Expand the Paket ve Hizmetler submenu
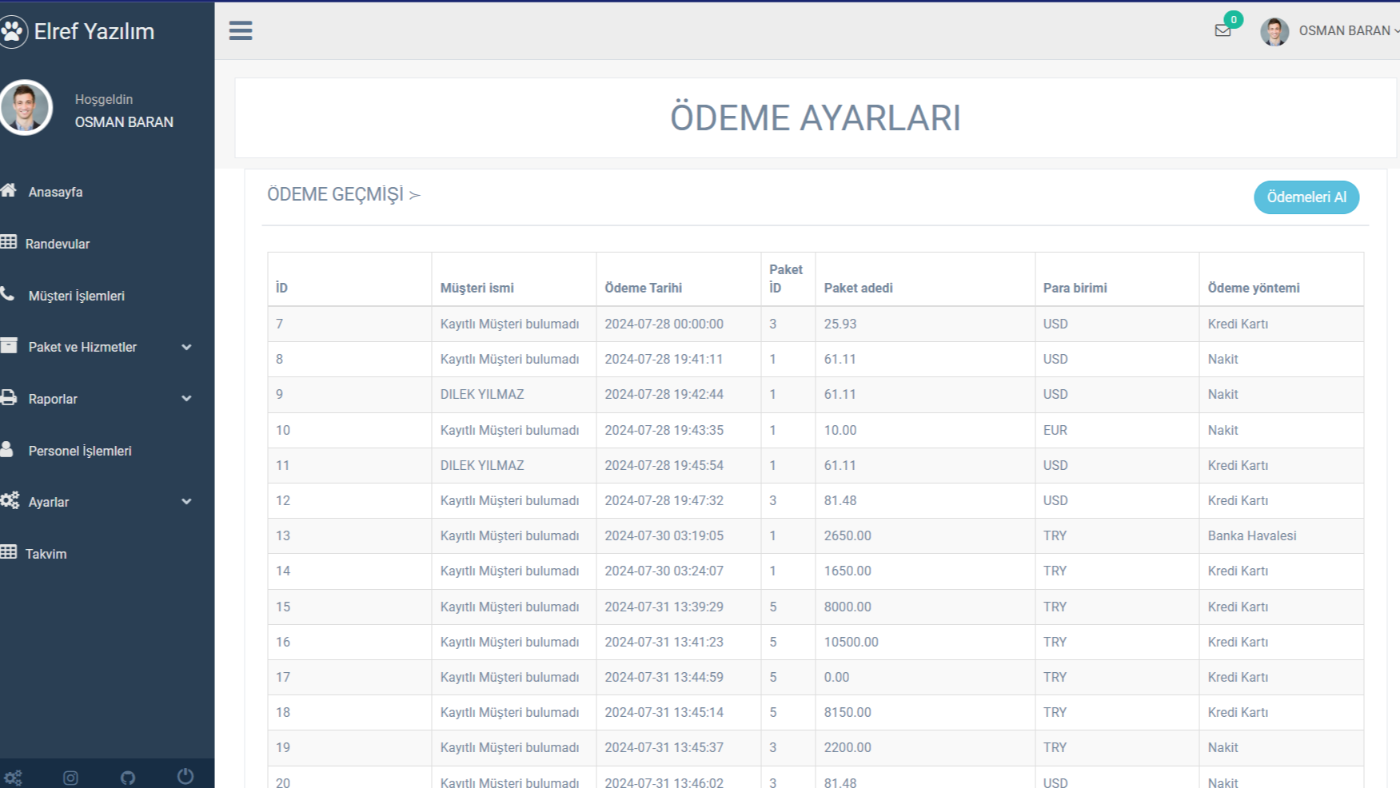Image resolution: width=1400 pixels, height=788 pixels. point(186,347)
